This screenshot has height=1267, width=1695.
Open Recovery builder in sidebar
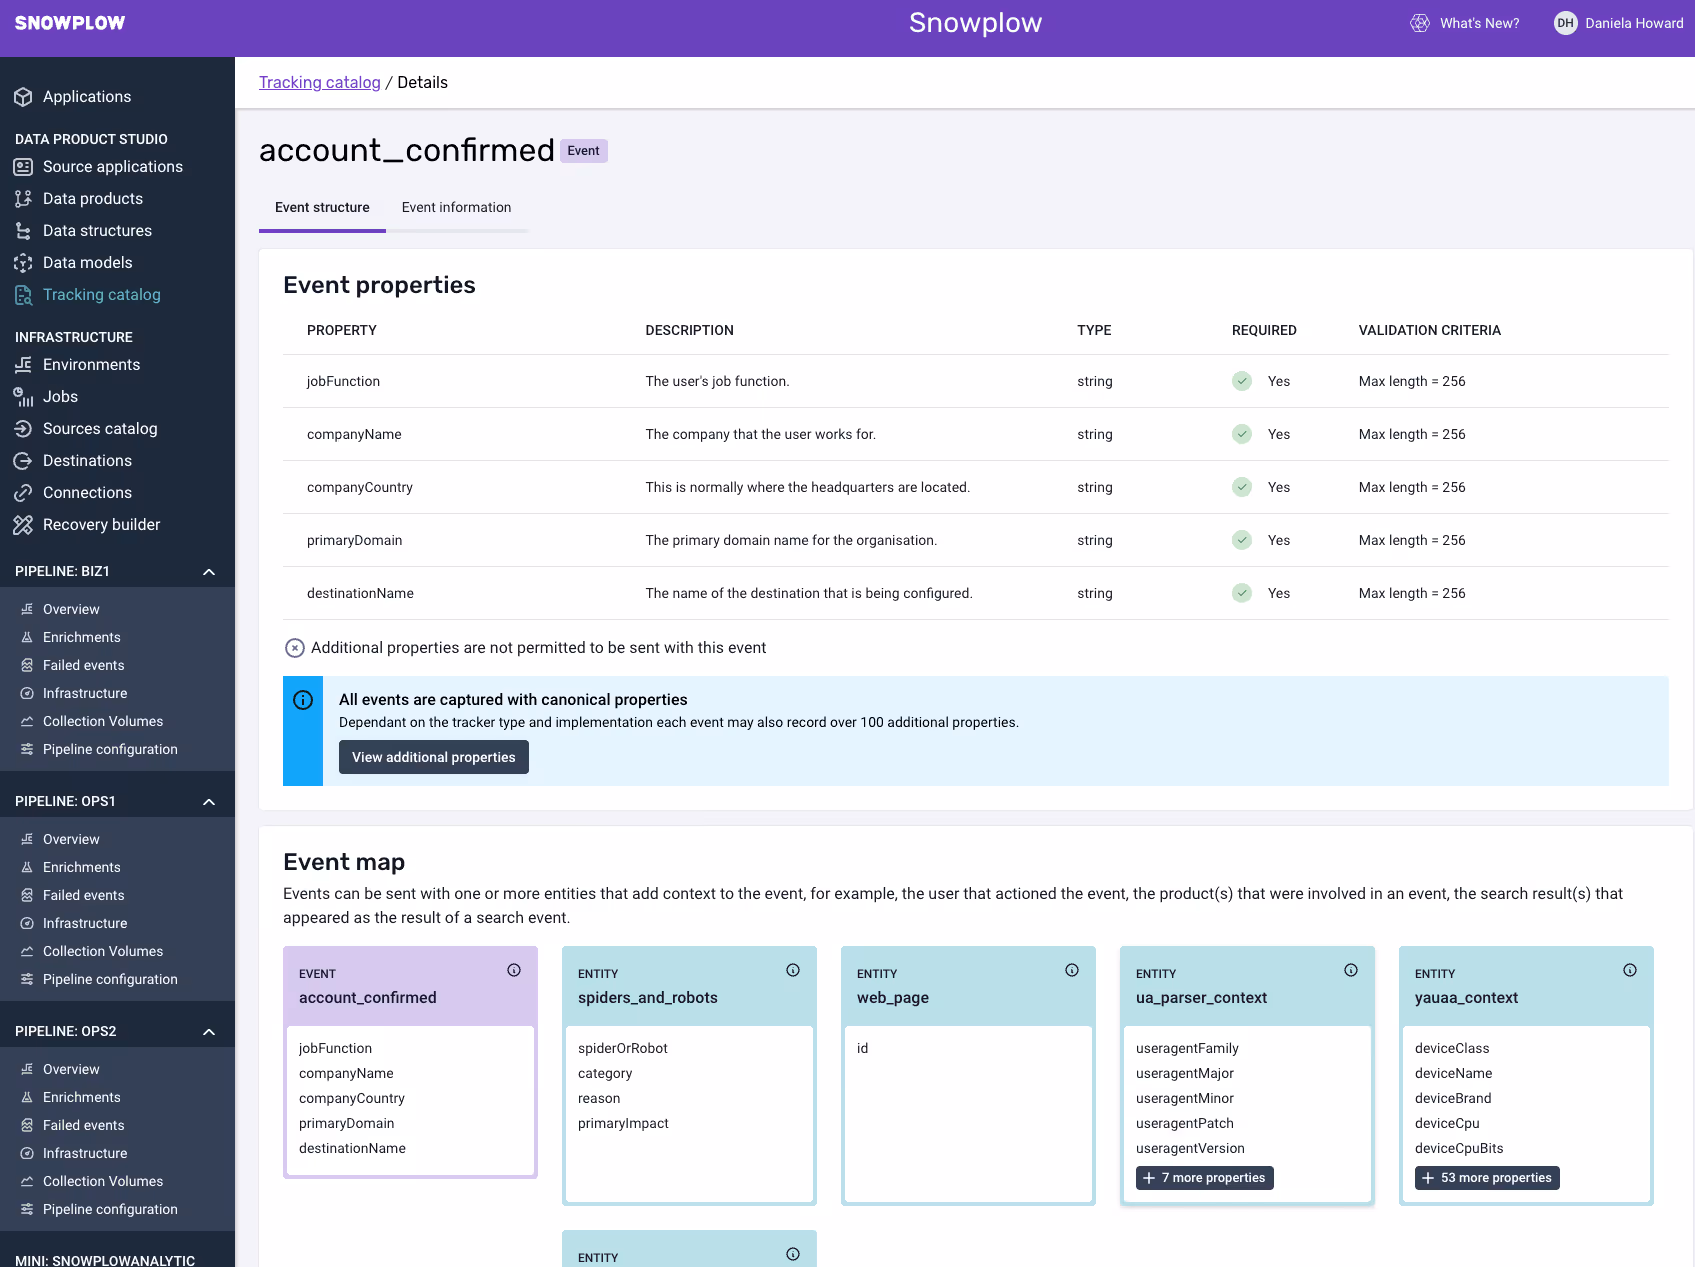tap(102, 525)
